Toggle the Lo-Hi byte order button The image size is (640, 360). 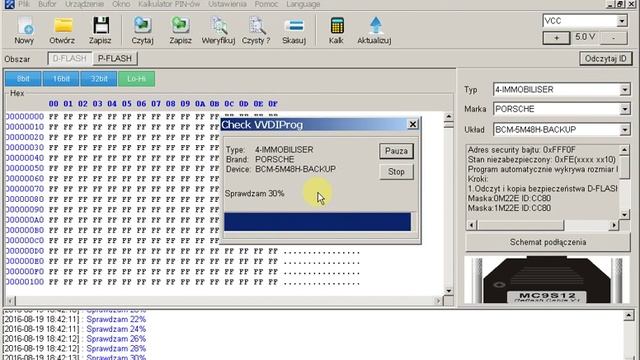click(x=136, y=78)
